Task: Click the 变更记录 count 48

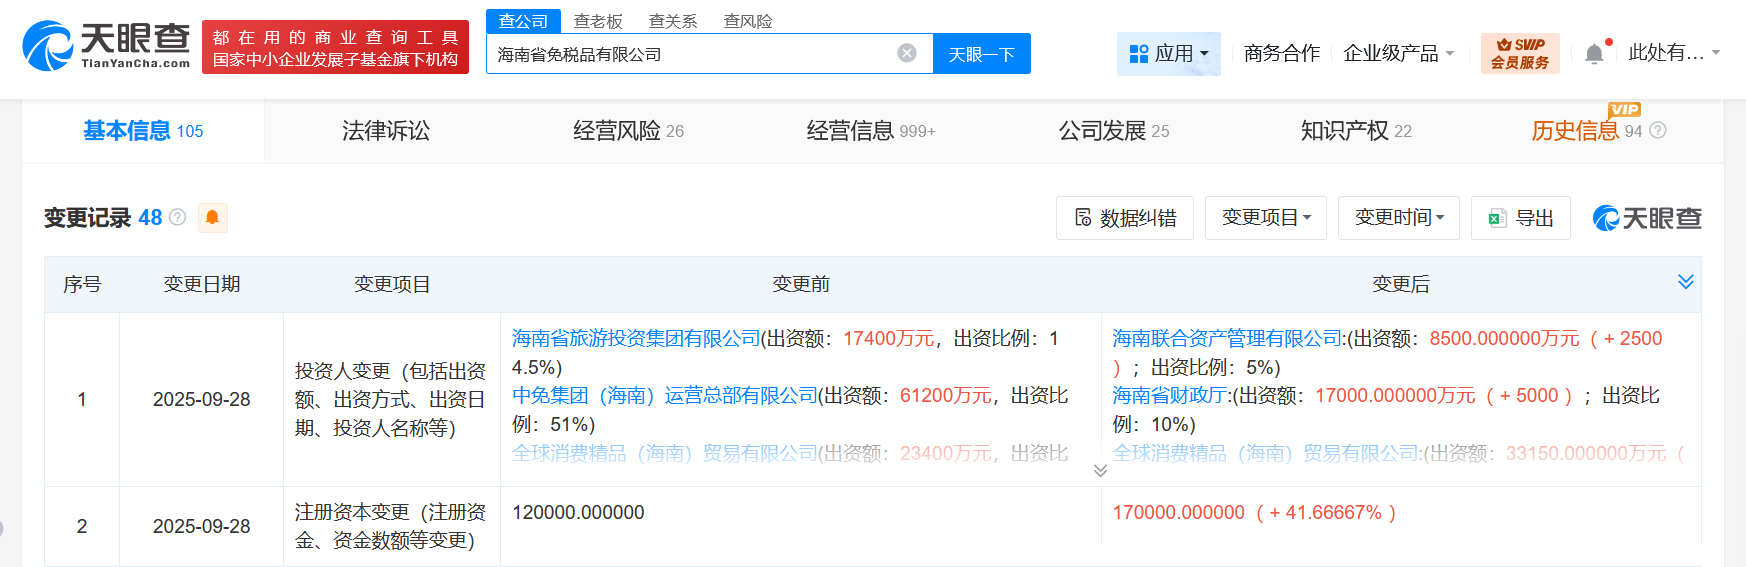Action: click(150, 218)
